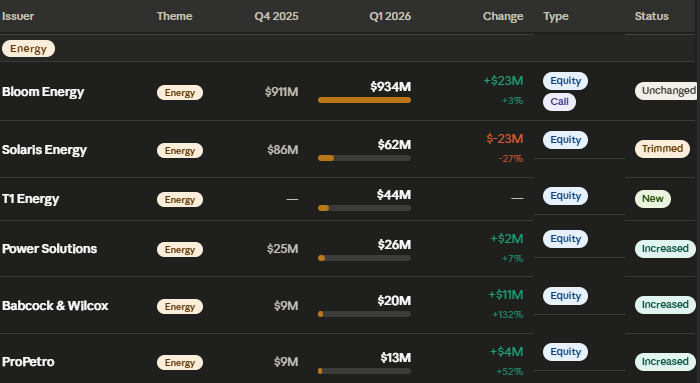Click the Trimmed status badge
The height and width of the screenshot is (383, 700).
662,149
